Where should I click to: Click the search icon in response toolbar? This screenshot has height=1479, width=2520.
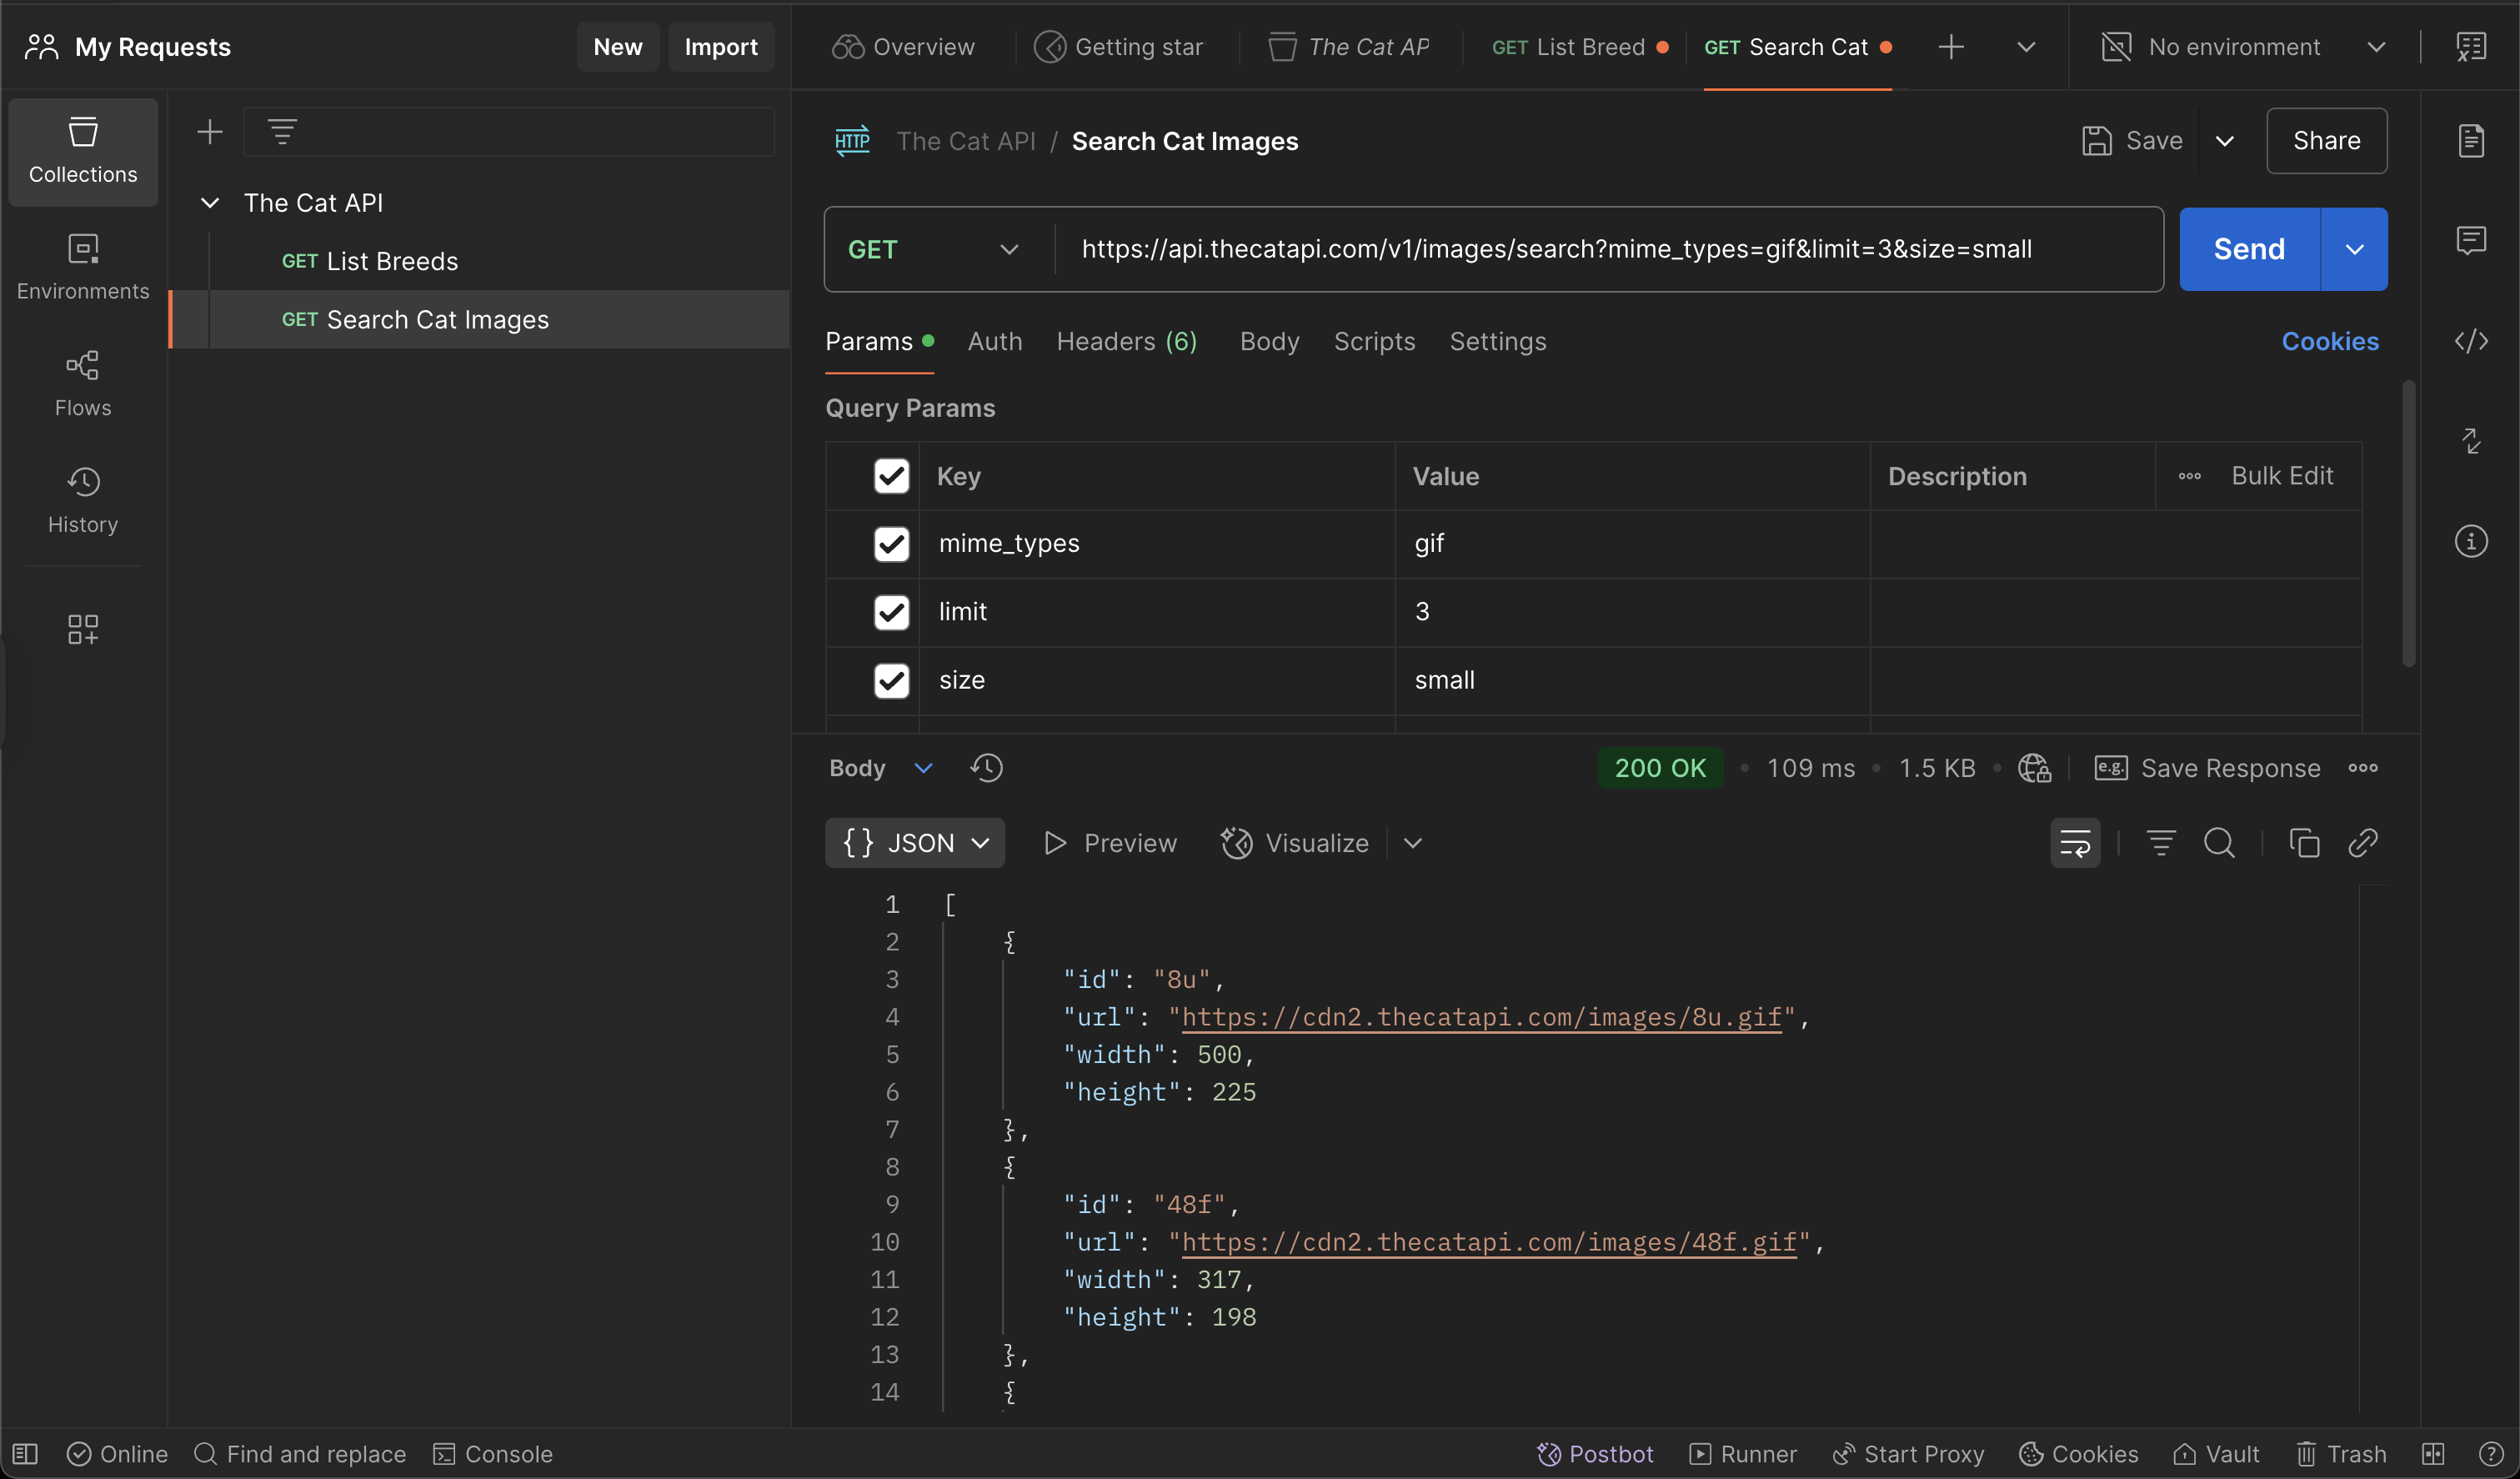2219,843
